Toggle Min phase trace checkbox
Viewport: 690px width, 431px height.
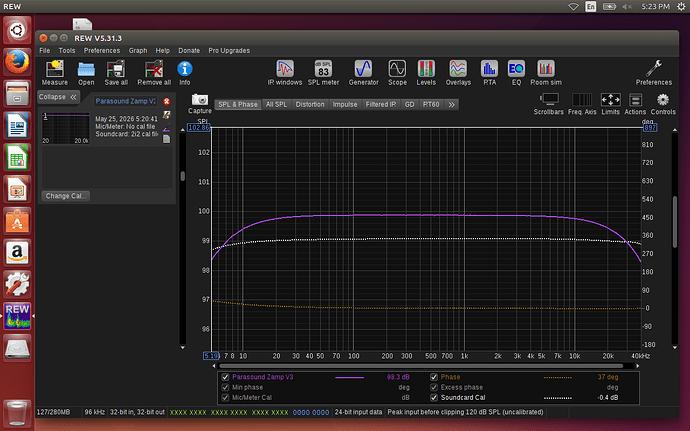(225, 387)
